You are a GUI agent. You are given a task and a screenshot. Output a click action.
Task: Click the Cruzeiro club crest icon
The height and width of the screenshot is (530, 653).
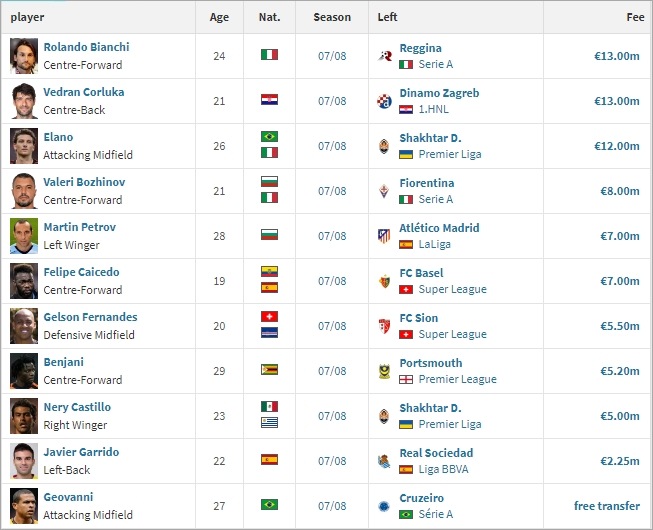click(385, 506)
